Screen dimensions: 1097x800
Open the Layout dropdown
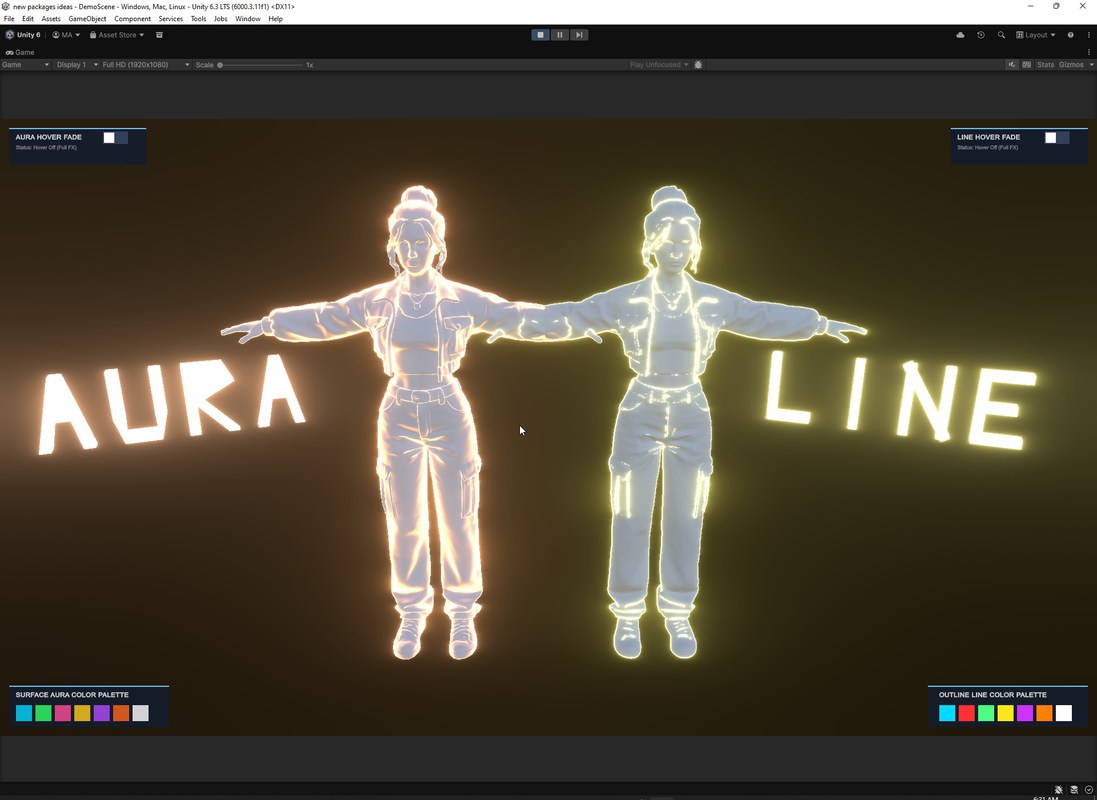[1035, 35]
